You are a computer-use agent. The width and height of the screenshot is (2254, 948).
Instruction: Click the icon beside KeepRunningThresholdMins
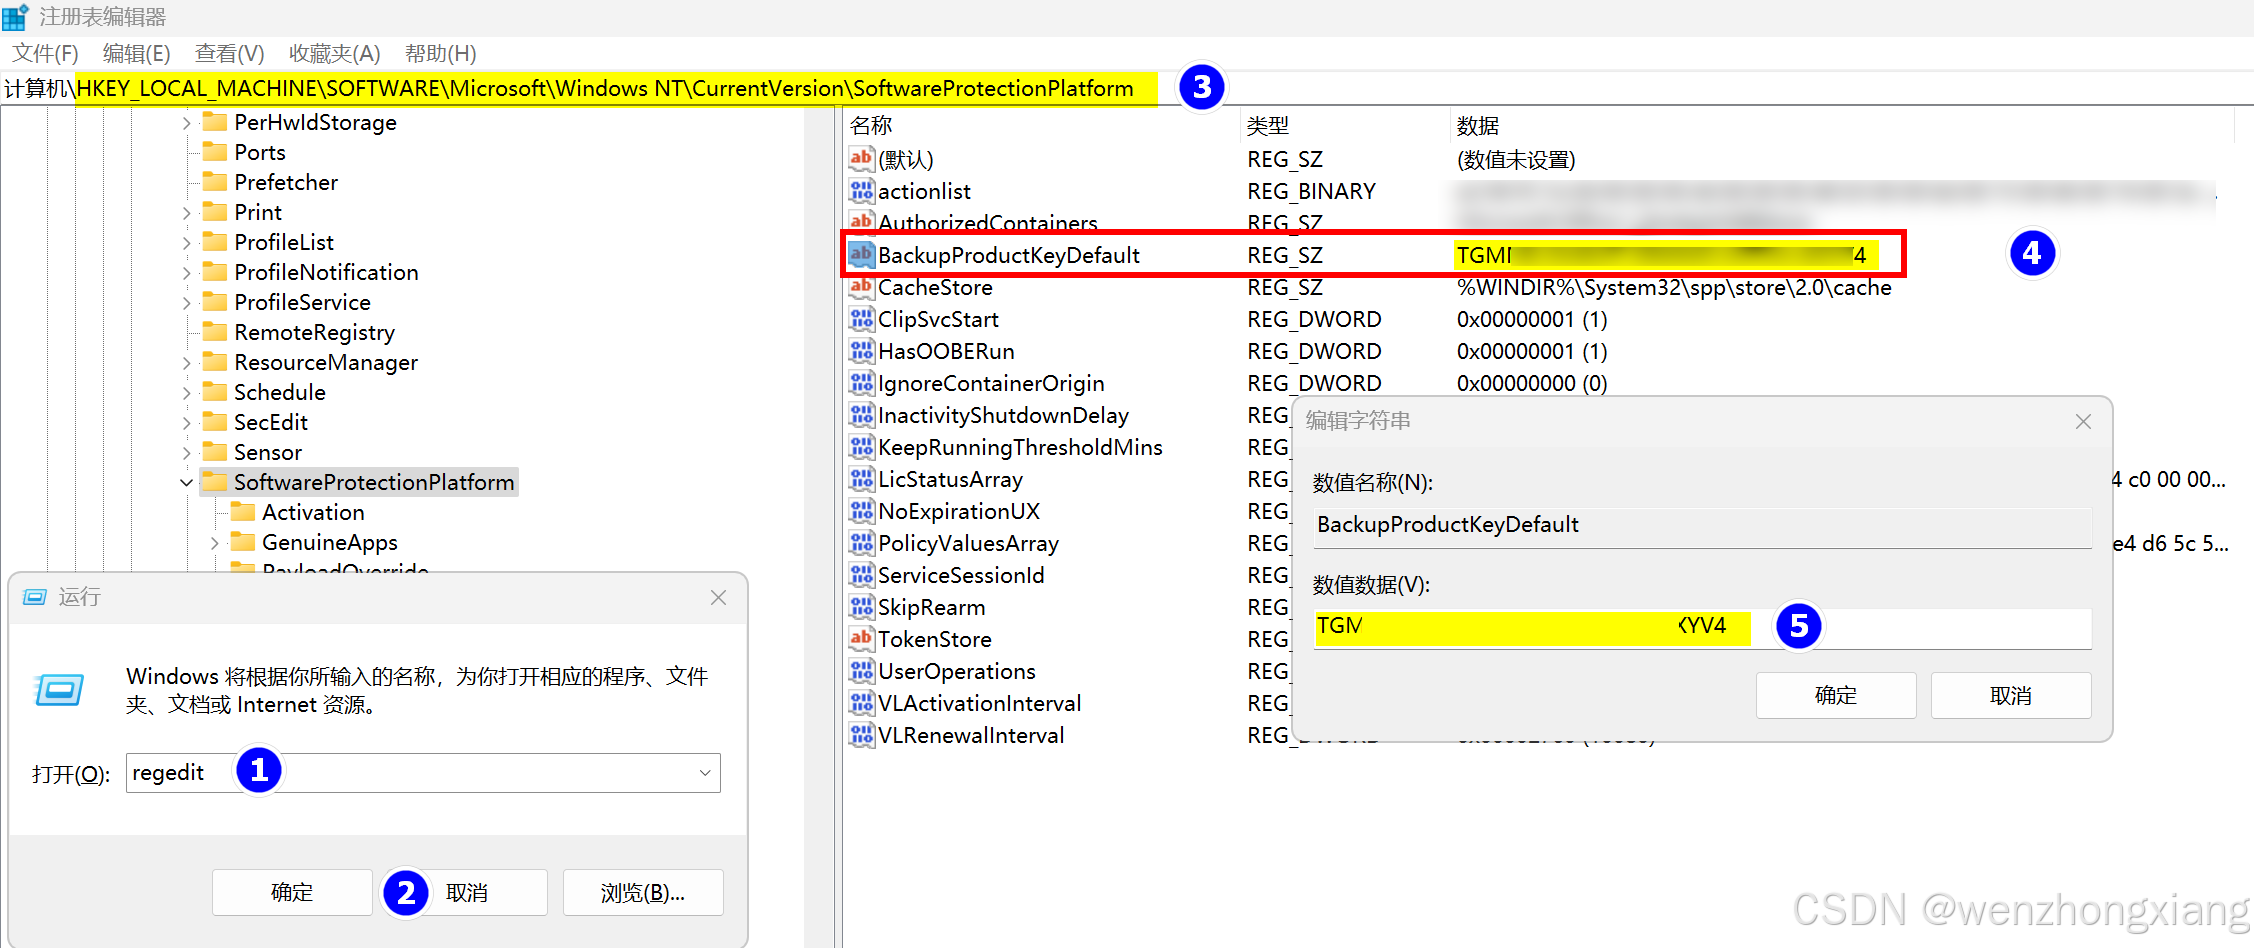coord(861,446)
